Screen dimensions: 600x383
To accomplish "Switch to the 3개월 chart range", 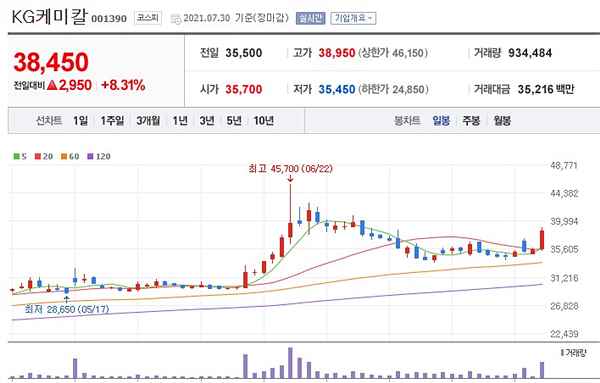I will pyautogui.click(x=148, y=121).
